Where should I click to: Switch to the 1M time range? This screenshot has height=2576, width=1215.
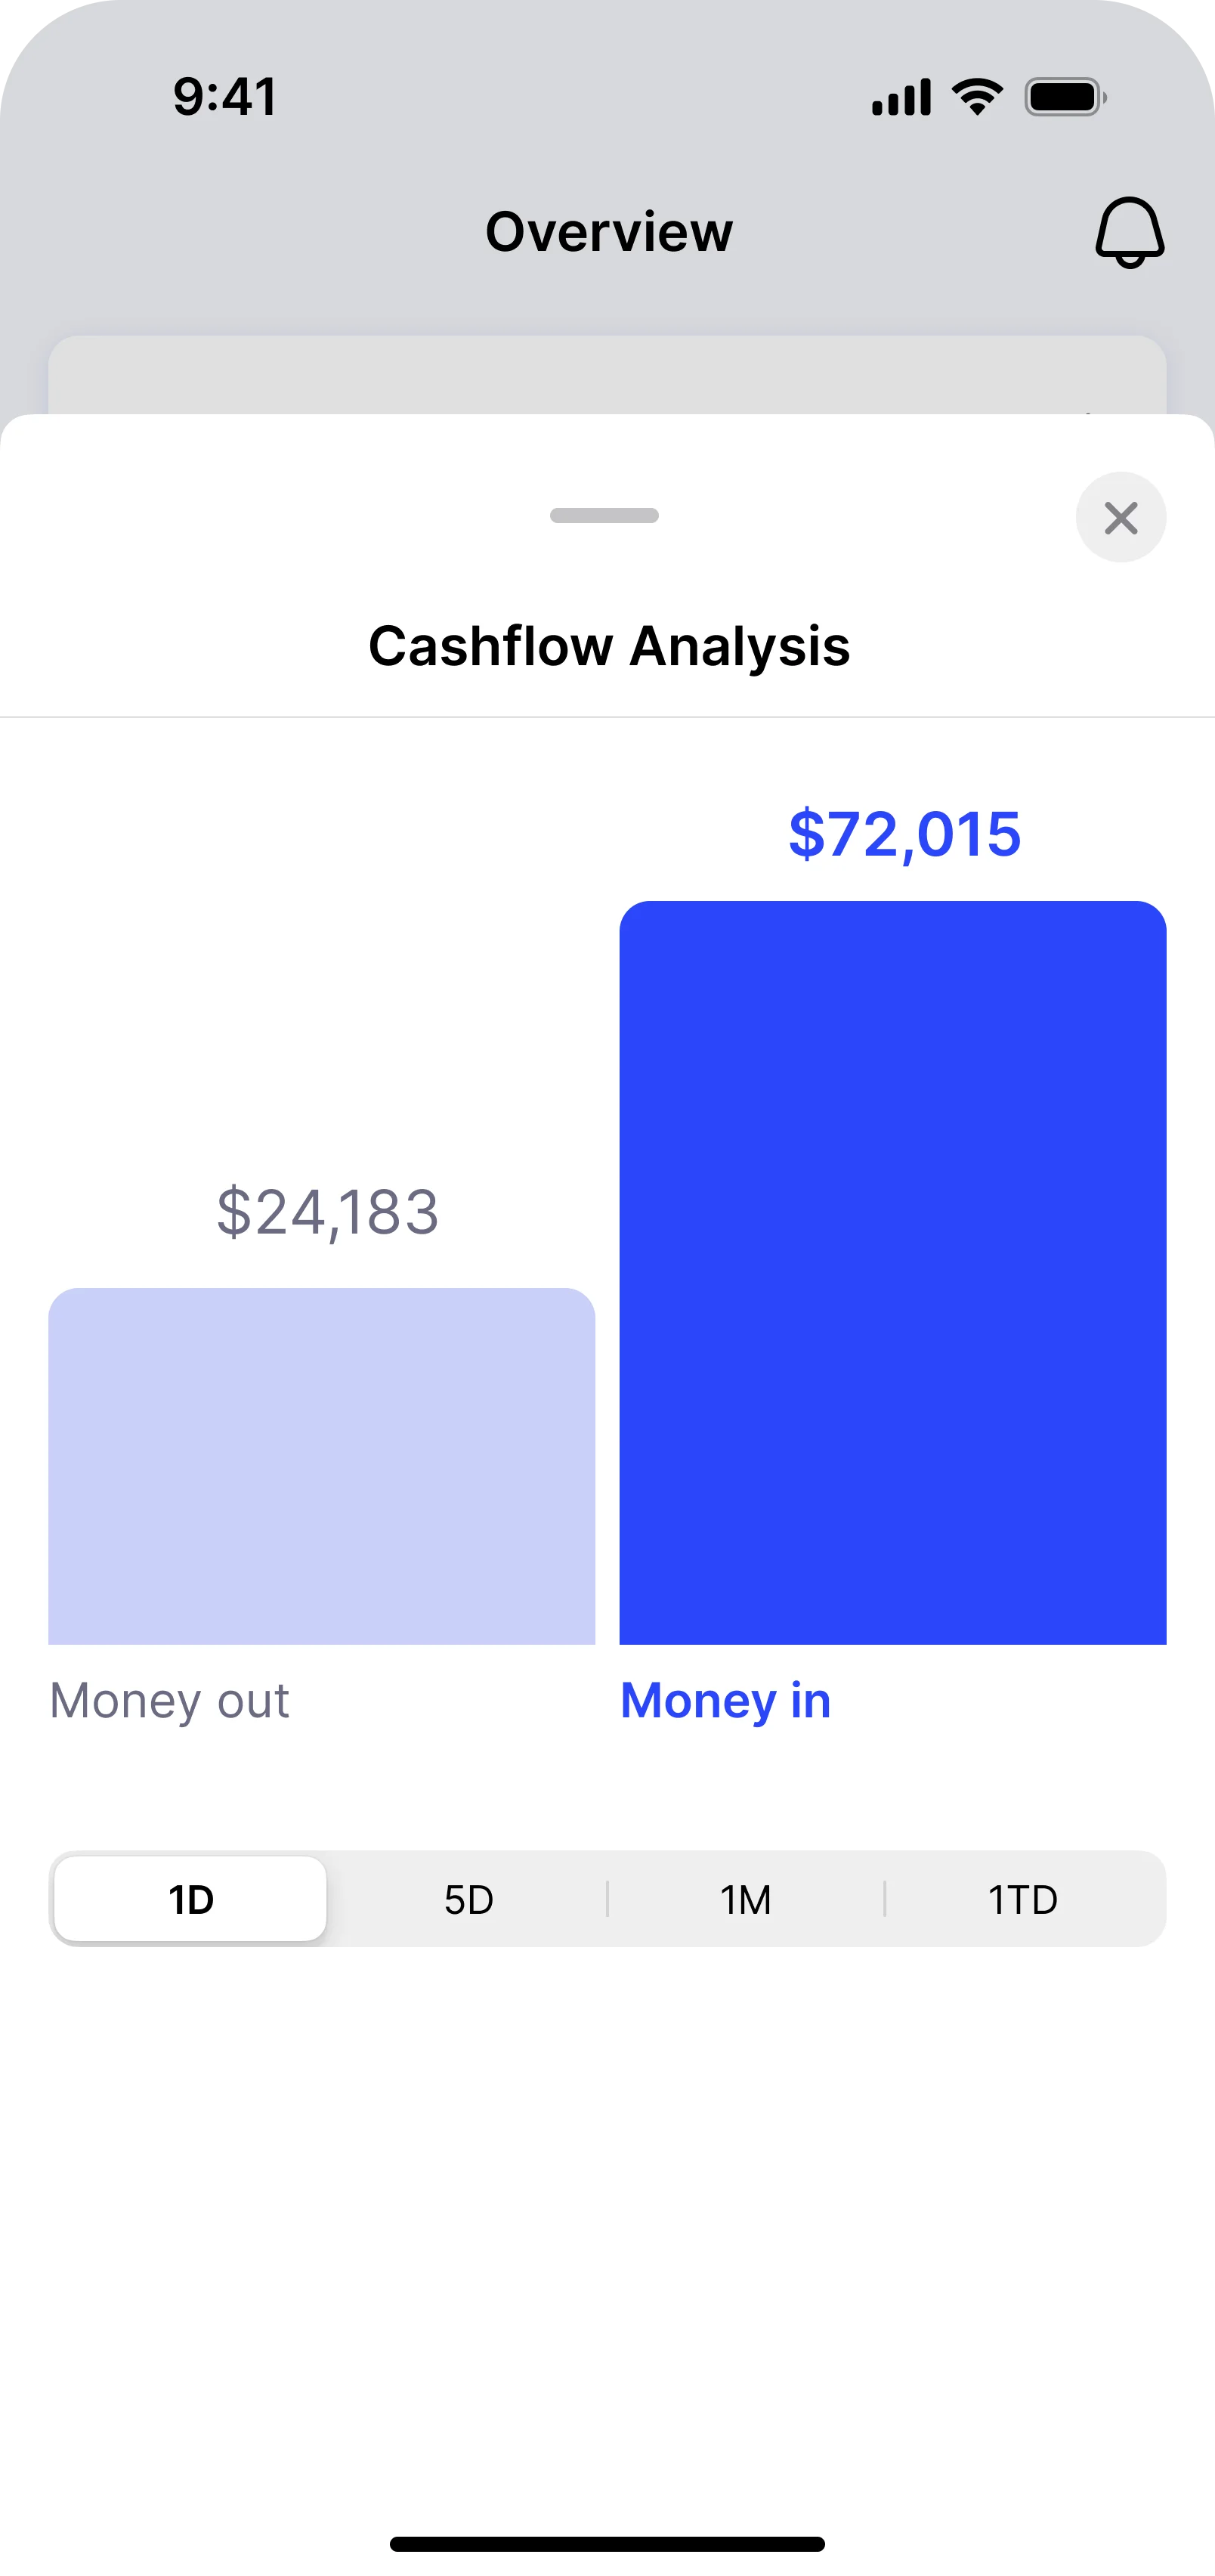(x=745, y=1899)
